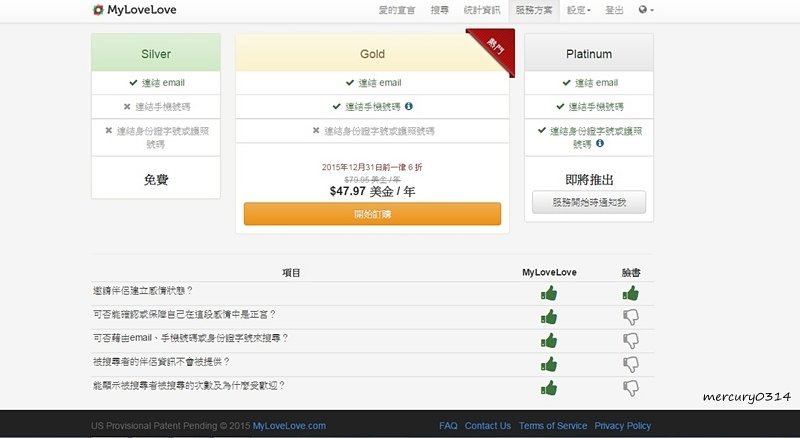Viewport: 800px width, 438px height.
Task: Click 臉書 thumbs-up for 邀請伴侶建立感情狀態
Action: 631,294
